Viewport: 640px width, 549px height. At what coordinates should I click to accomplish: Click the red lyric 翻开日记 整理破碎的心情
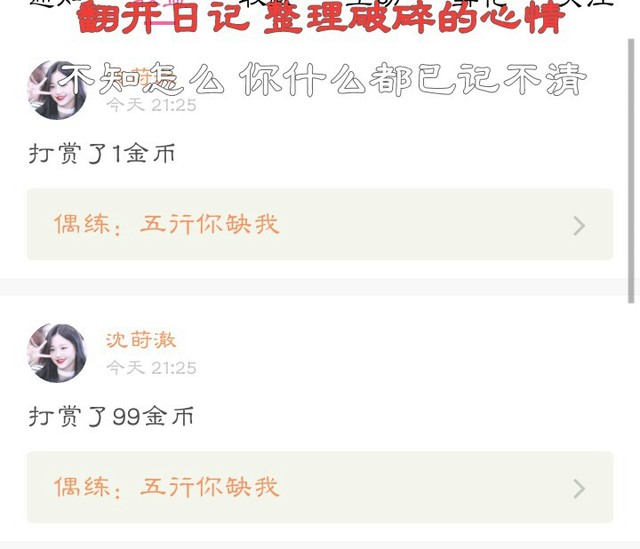(x=320, y=18)
